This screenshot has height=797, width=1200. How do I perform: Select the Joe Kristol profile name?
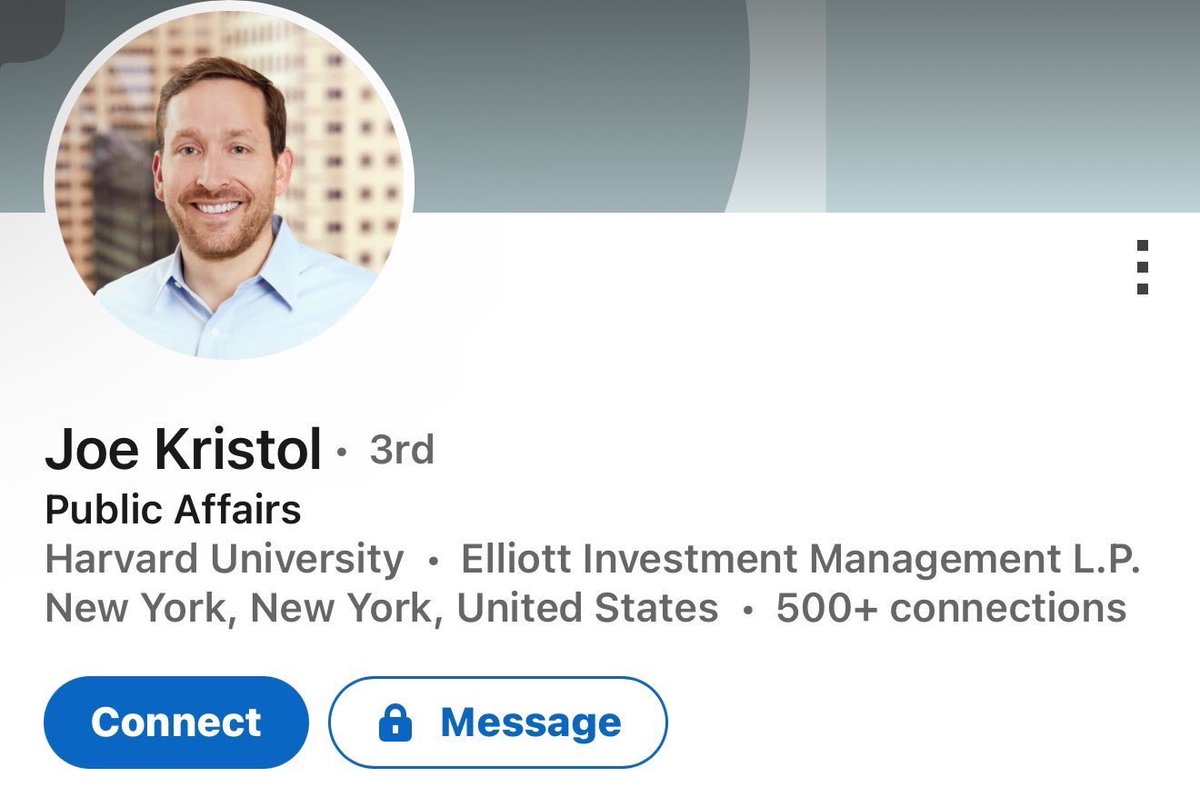coord(183,452)
